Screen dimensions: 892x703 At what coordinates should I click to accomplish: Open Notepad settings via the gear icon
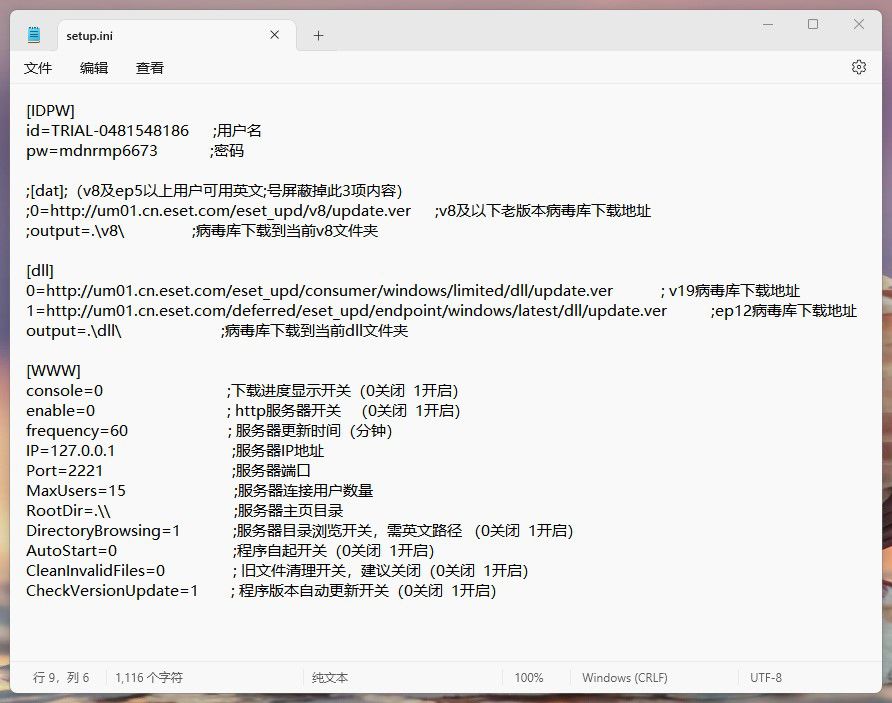[858, 67]
